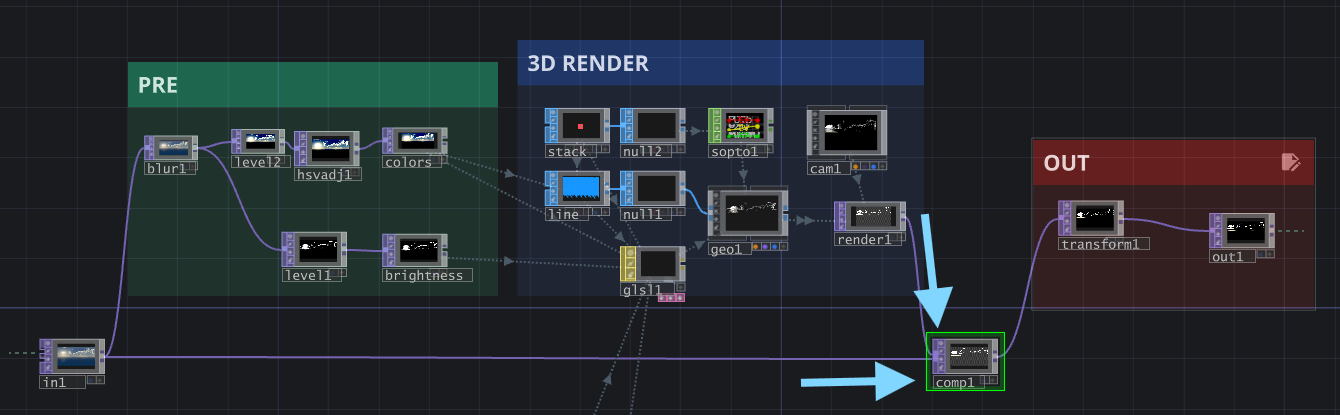Click the purple flag column on render1
The height and width of the screenshot is (415, 1340).
[841, 216]
